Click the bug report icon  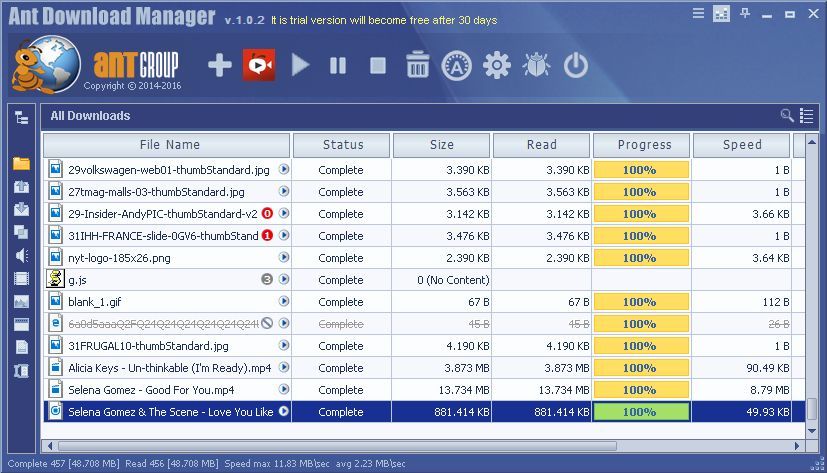(x=536, y=65)
